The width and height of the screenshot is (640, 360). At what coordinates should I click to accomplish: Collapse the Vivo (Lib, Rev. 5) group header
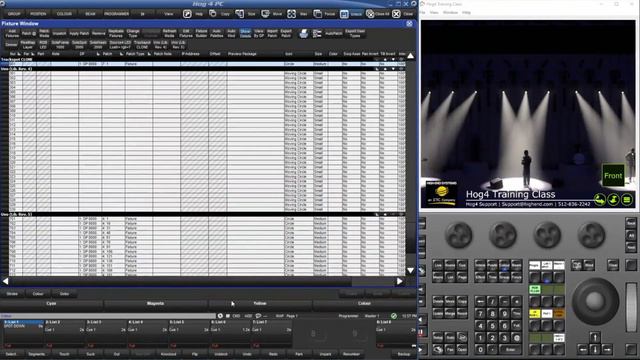pos(202,214)
